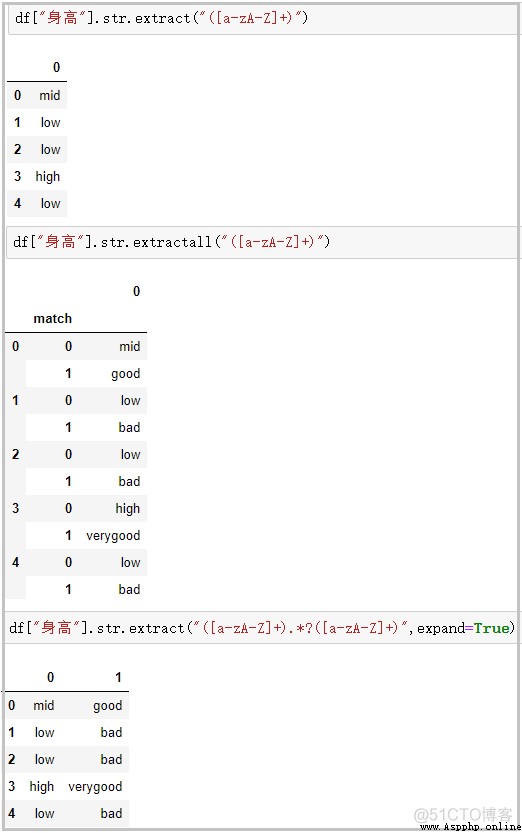This screenshot has width=522, height=833.
Task: Select the 'mid' cell in first output table
Action: [x=49, y=96]
